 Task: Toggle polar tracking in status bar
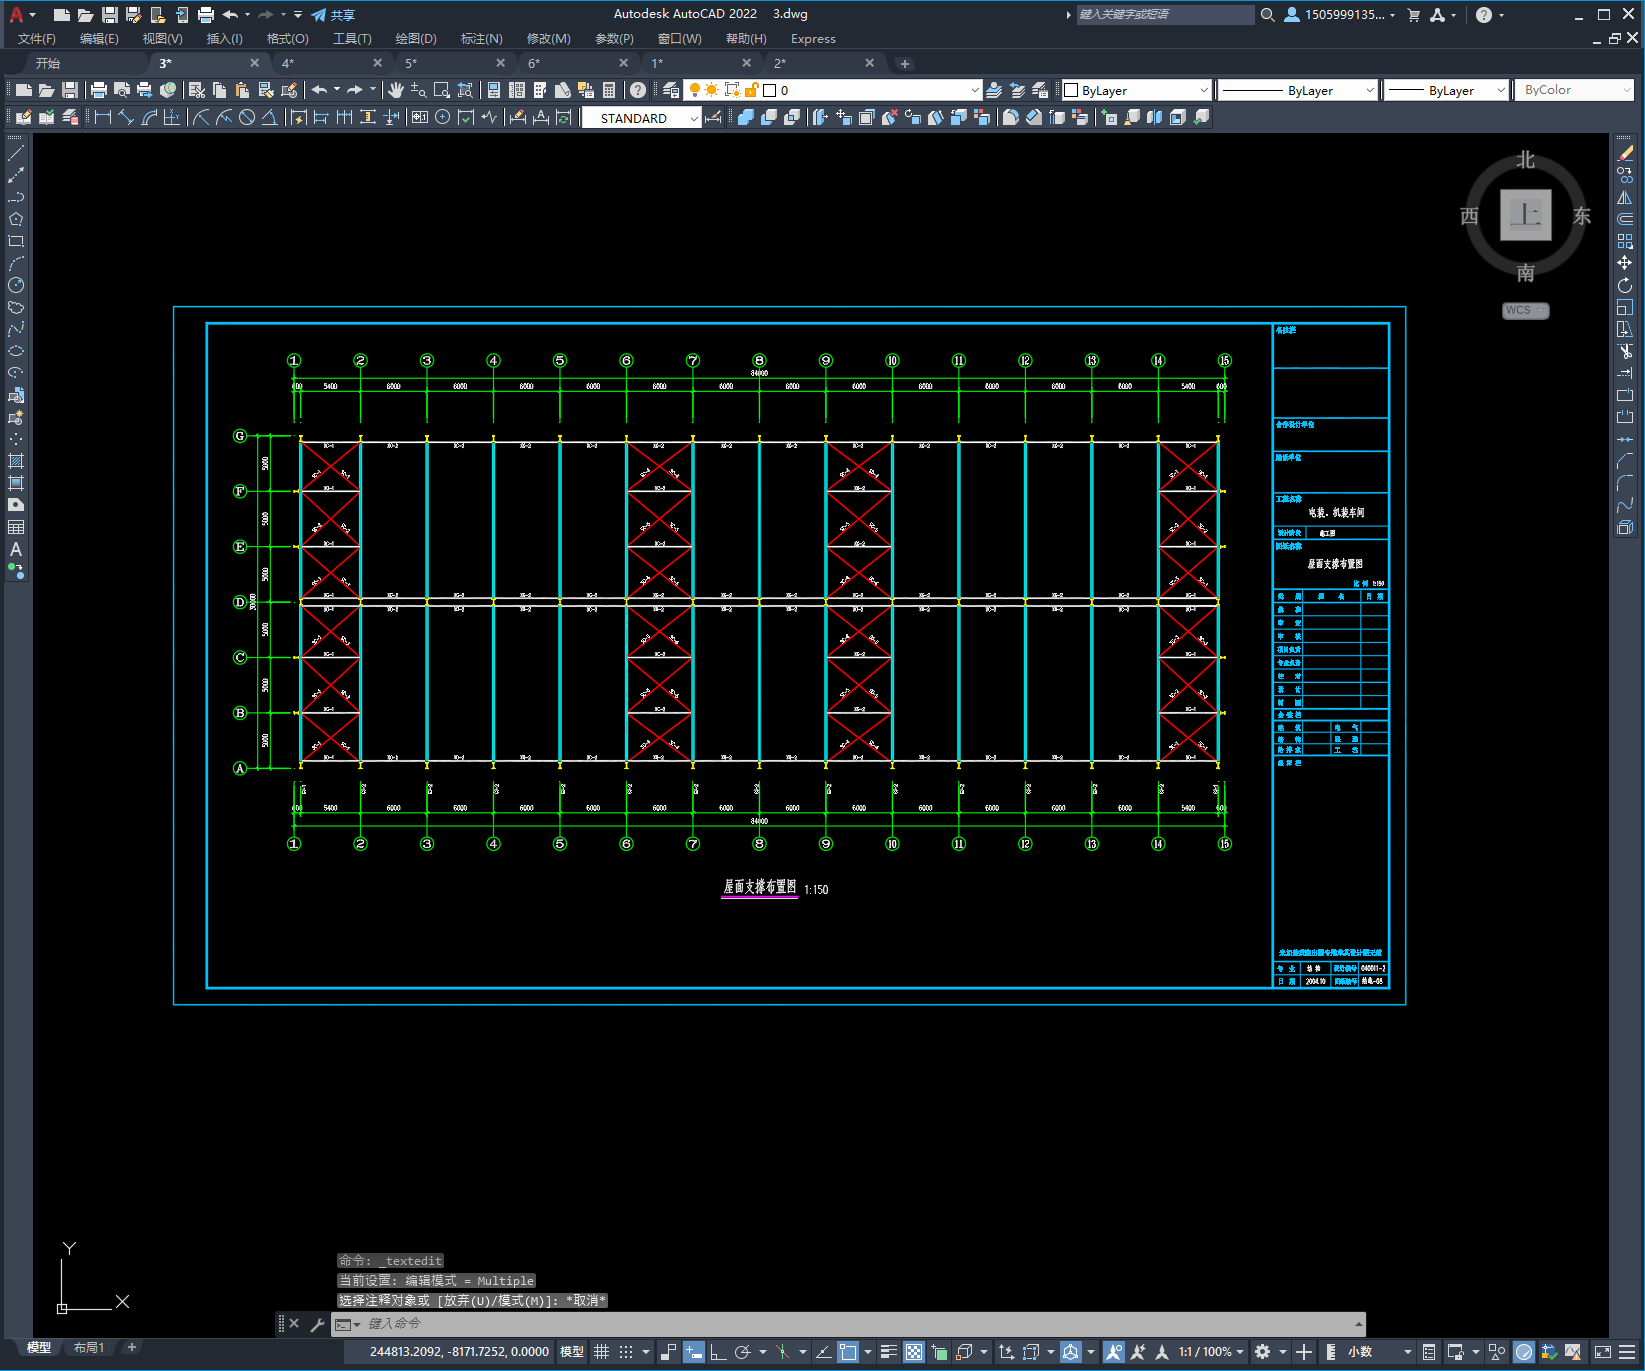pos(742,1352)
